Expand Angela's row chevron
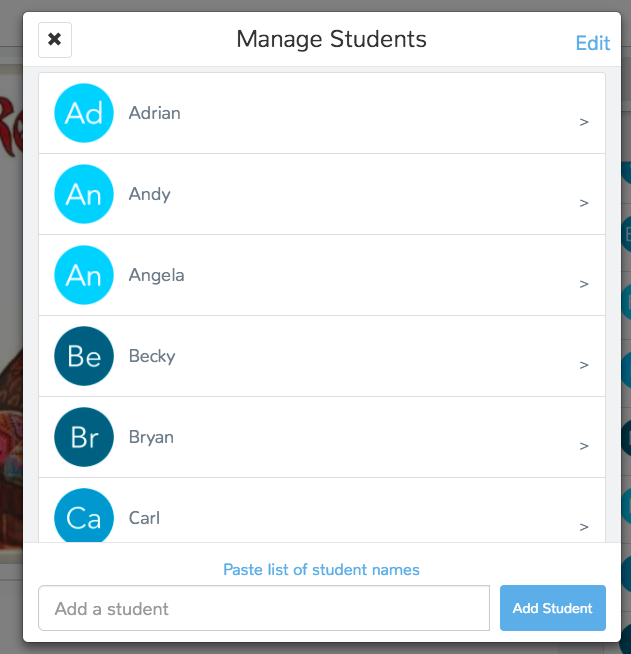 (x=584, y=284)
